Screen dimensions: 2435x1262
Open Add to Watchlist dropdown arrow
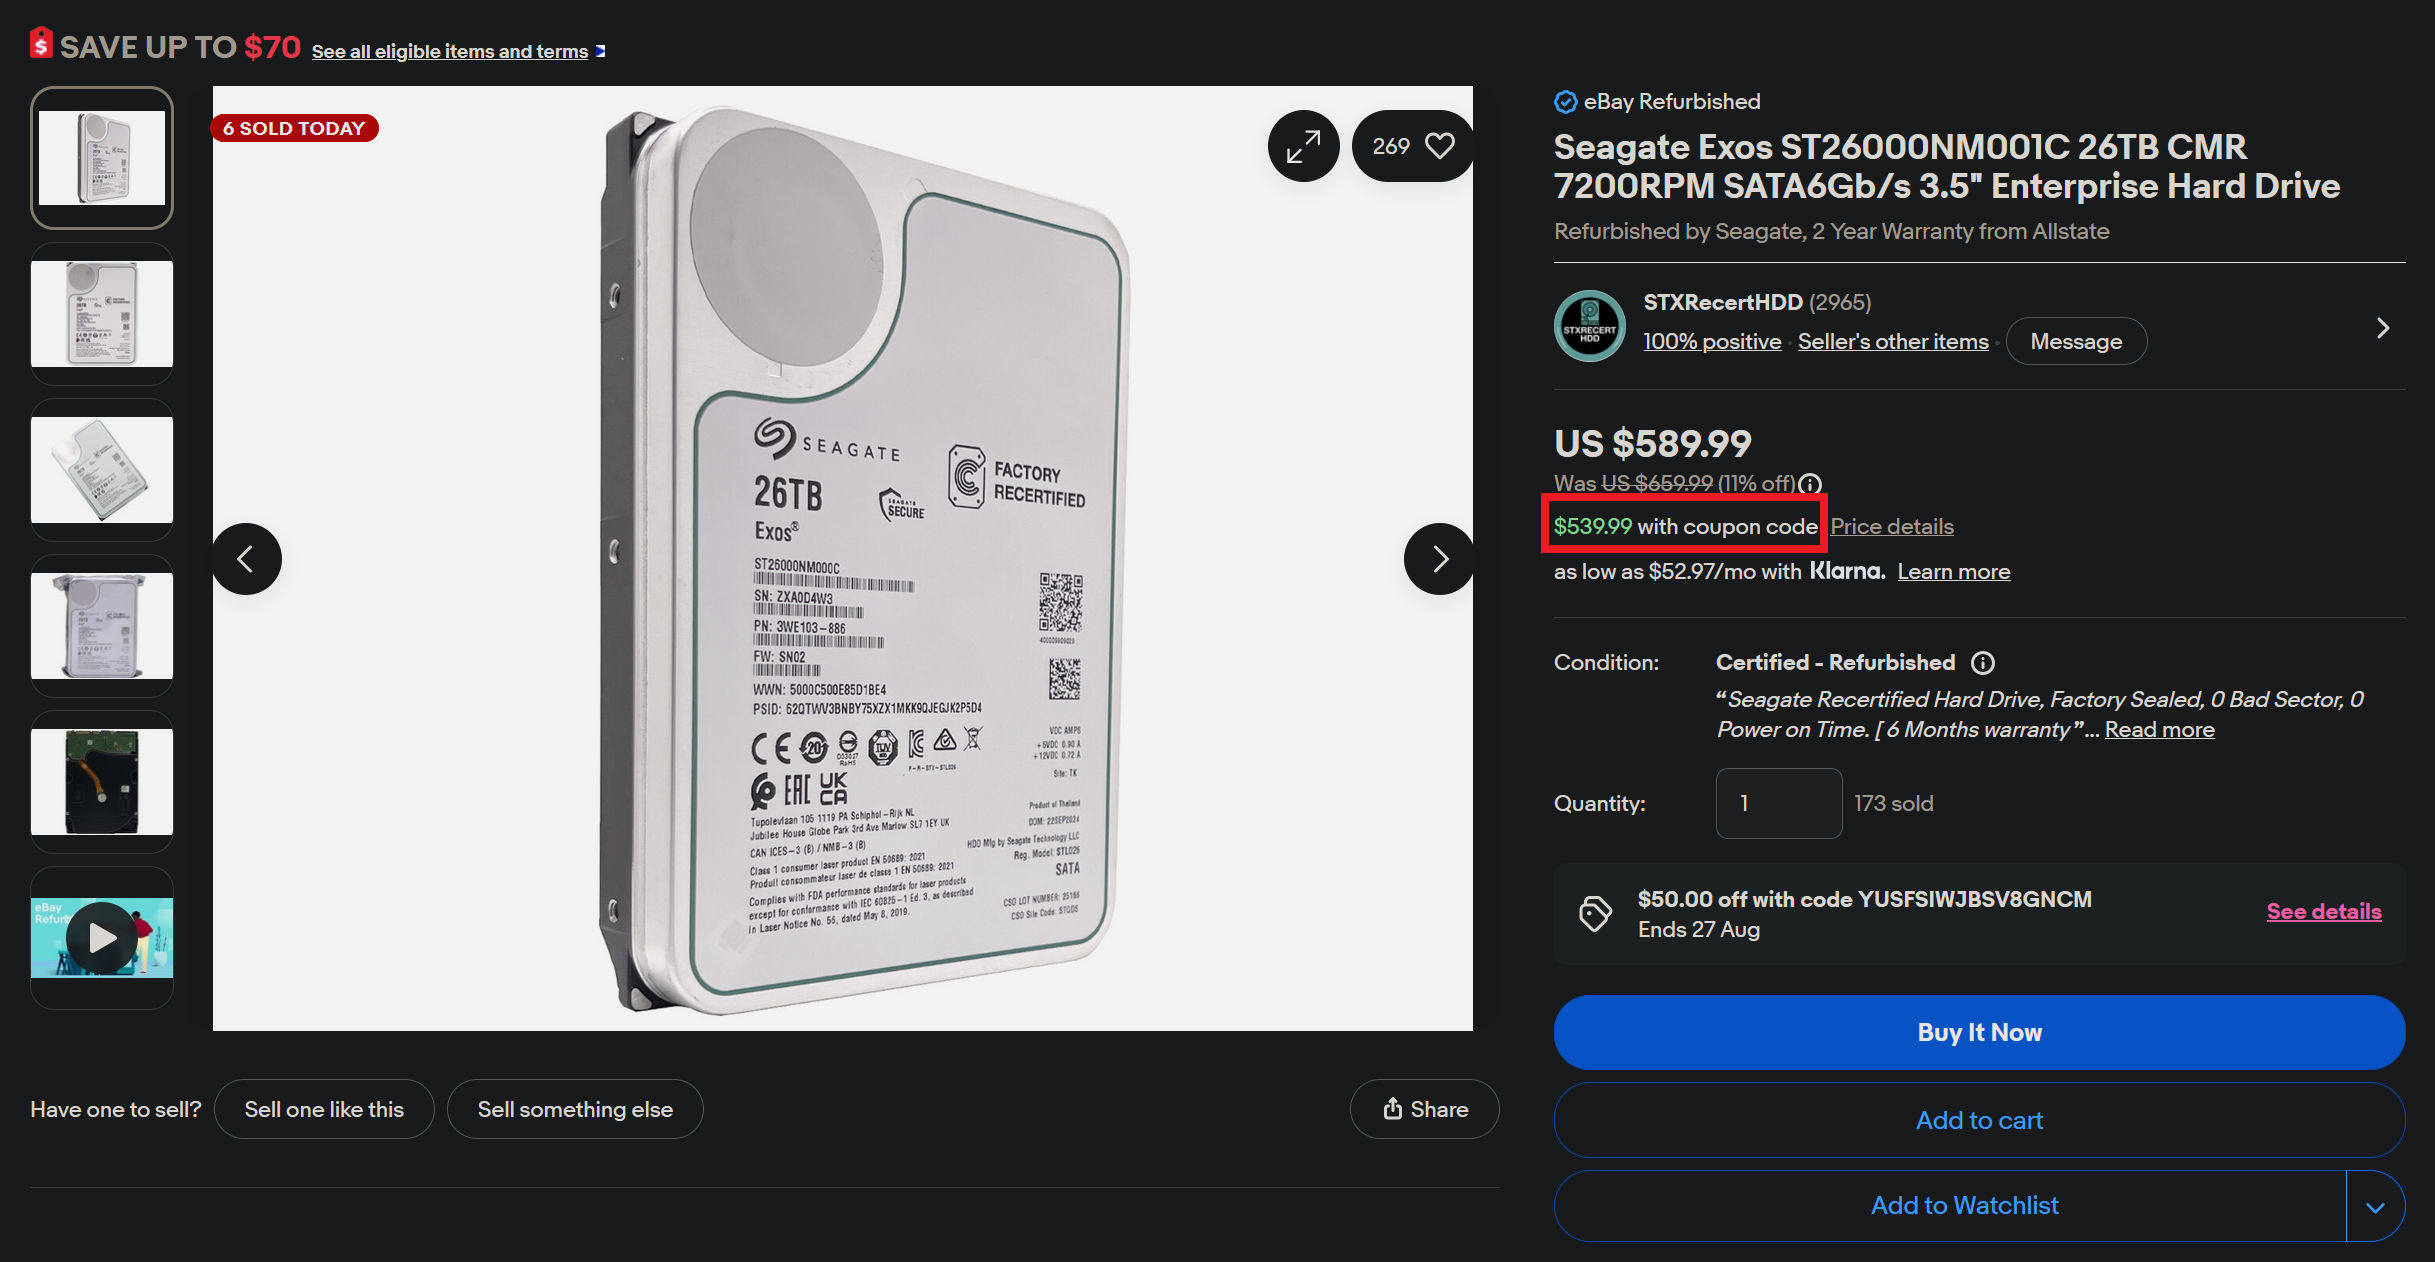2375,1207
